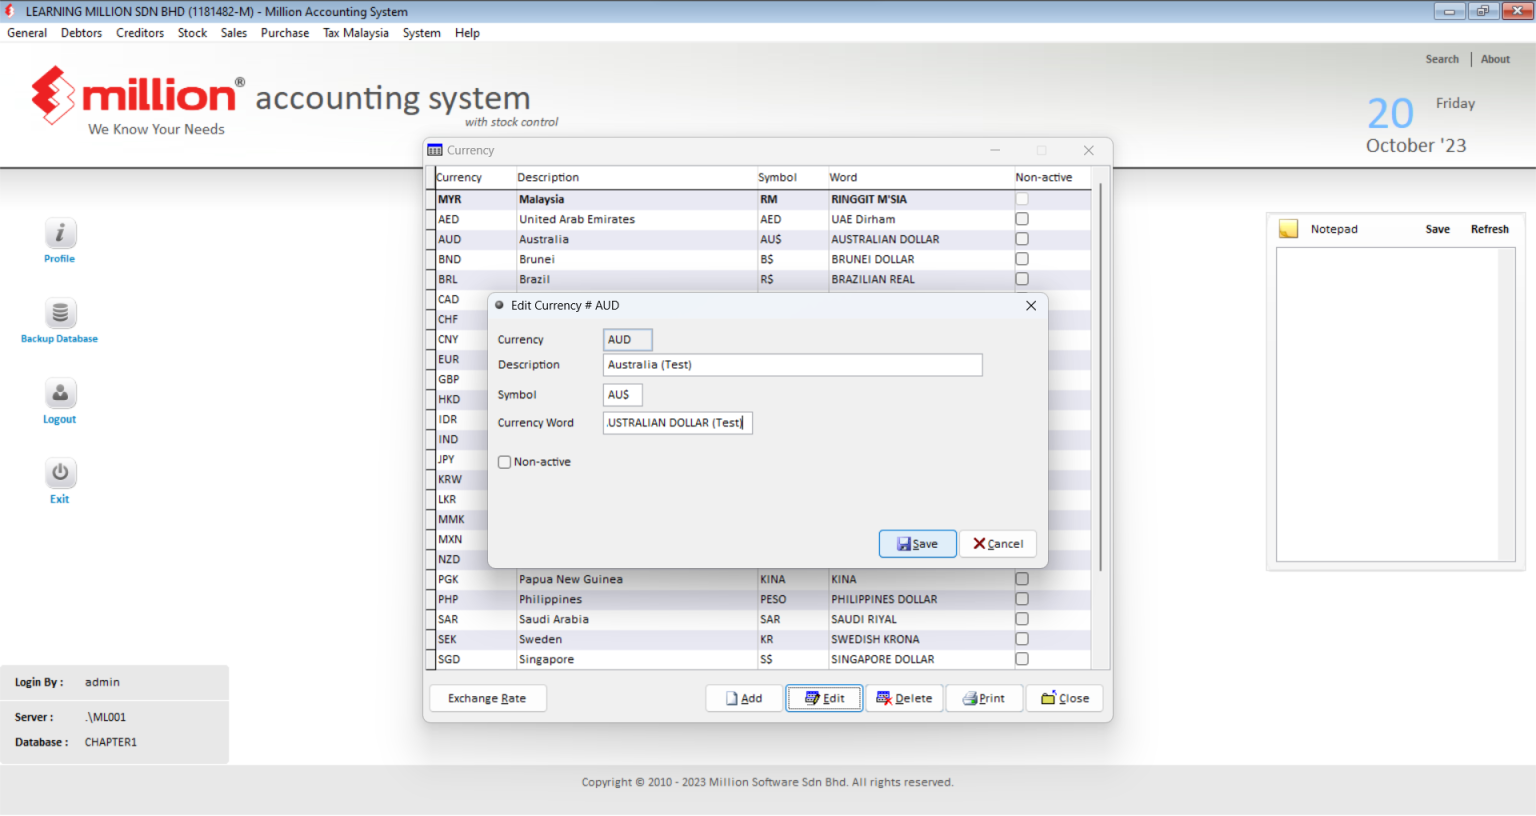Click the yellow Notepad icon
This screenshot has height=816, width=1536.
click(x=1288, y=229)
